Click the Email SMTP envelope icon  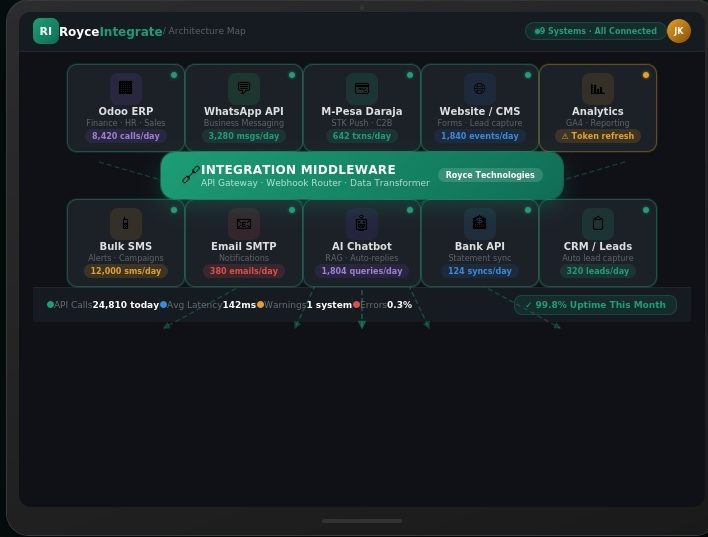(243, 223)
